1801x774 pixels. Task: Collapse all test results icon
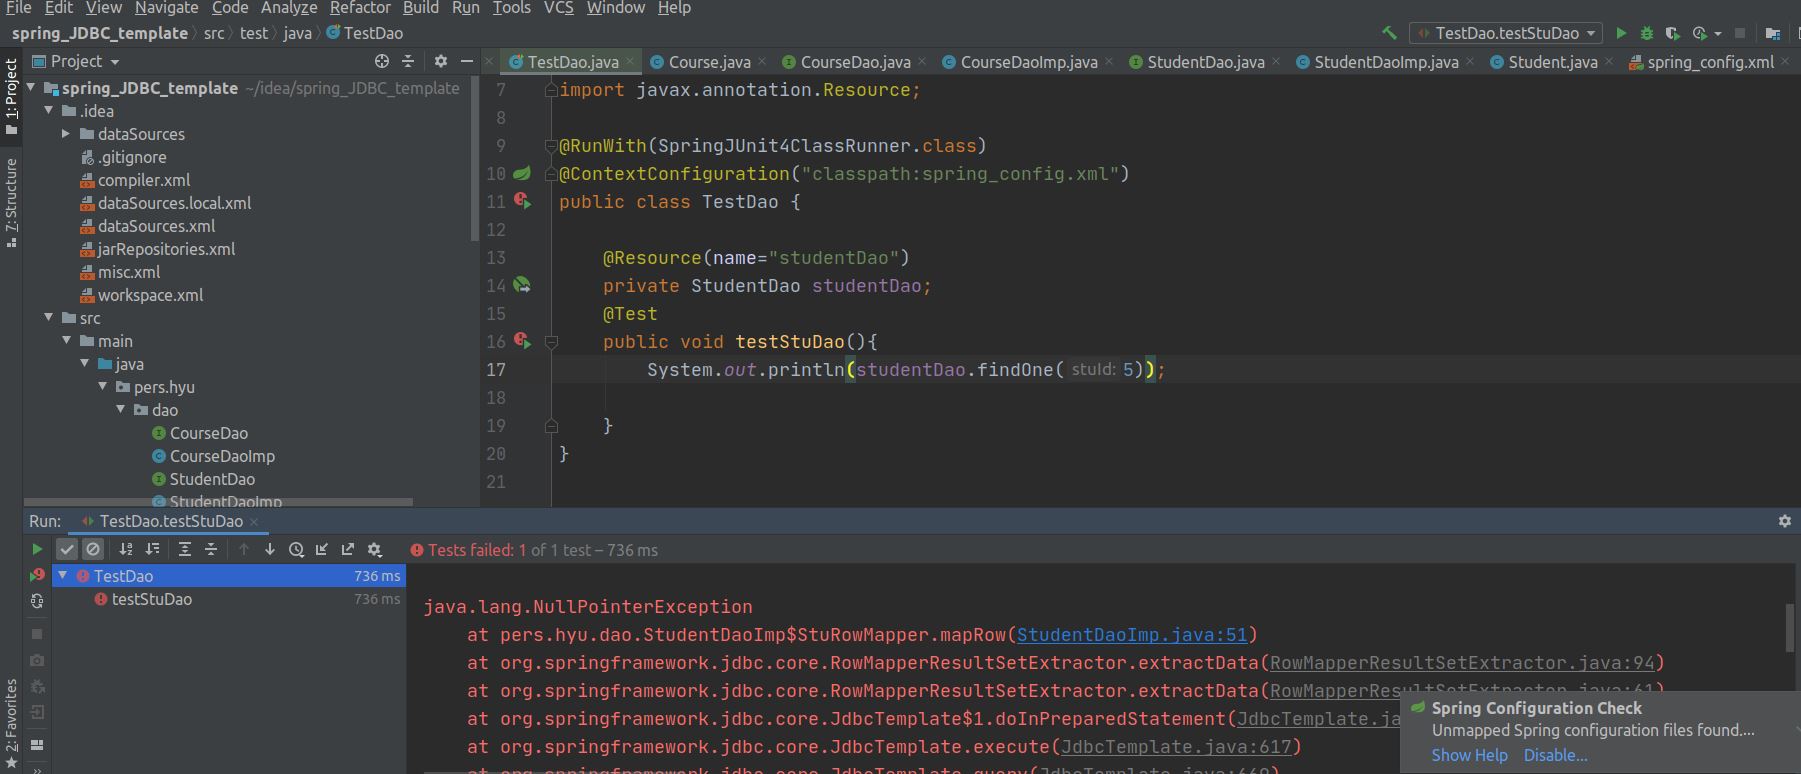tap(211, 549)
